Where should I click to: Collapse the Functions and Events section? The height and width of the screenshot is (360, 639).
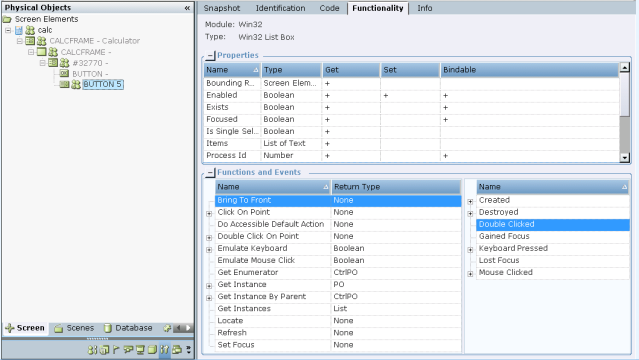click(x=210, y=172)
